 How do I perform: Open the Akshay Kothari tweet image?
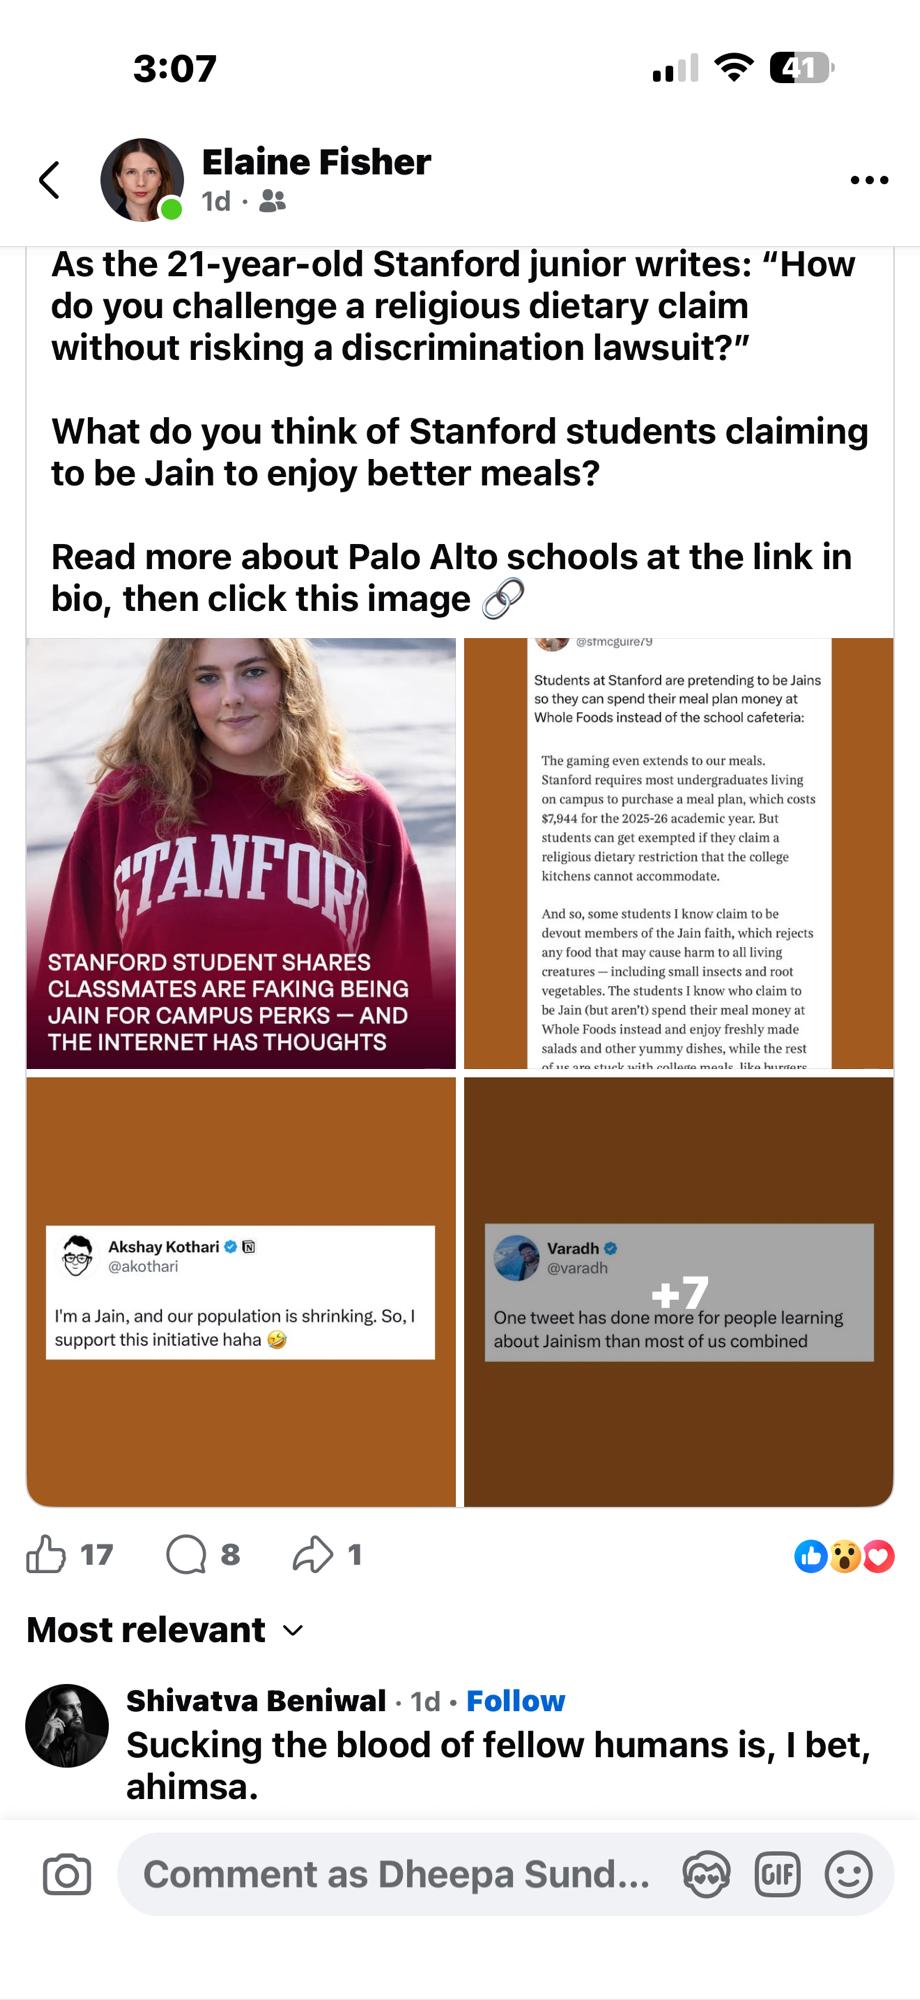coord(241,1291)
